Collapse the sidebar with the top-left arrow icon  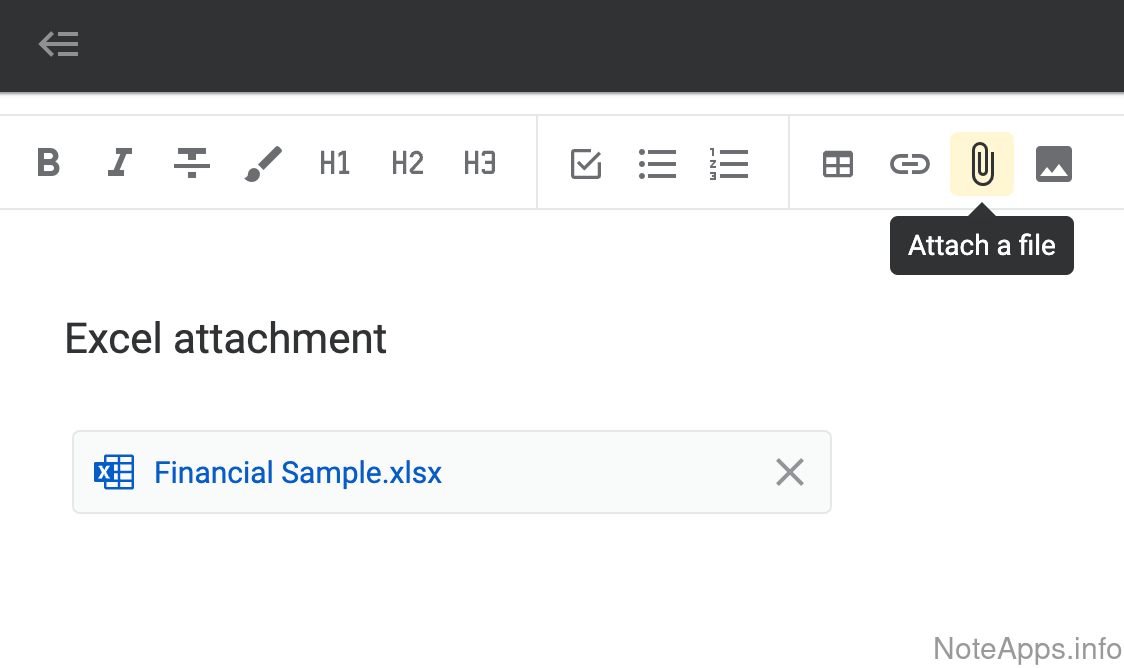59,45
